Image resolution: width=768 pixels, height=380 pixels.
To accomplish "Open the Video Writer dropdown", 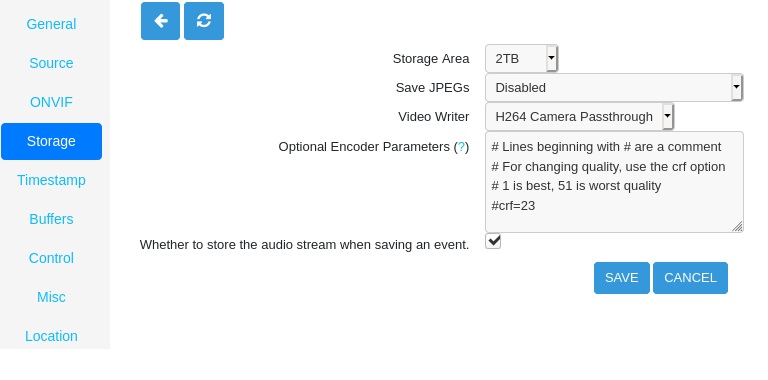I will (x=579, y=117).
